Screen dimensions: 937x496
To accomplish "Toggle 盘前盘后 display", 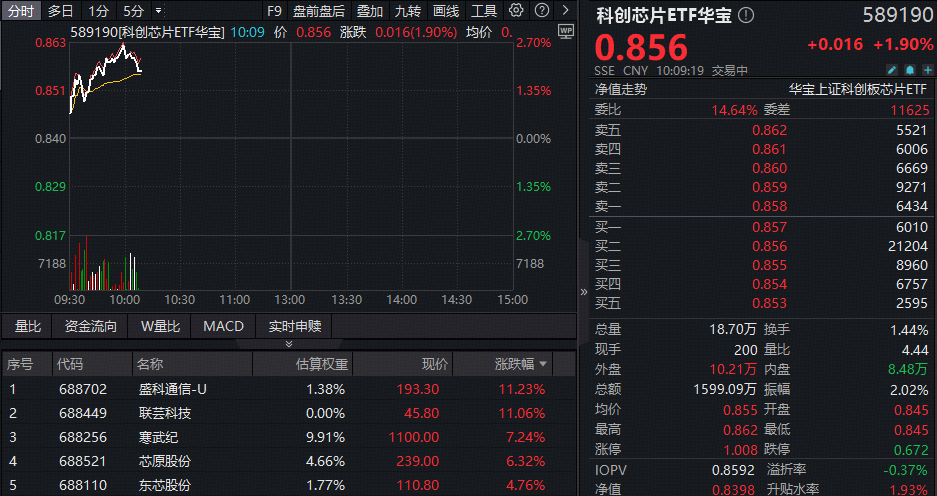I will pos(318,11).
